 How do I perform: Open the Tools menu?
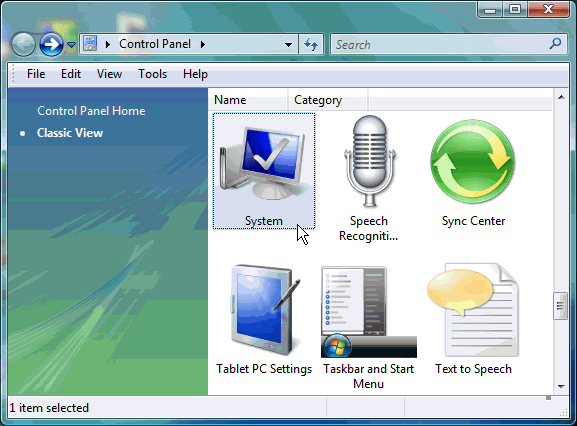(152, 74)
